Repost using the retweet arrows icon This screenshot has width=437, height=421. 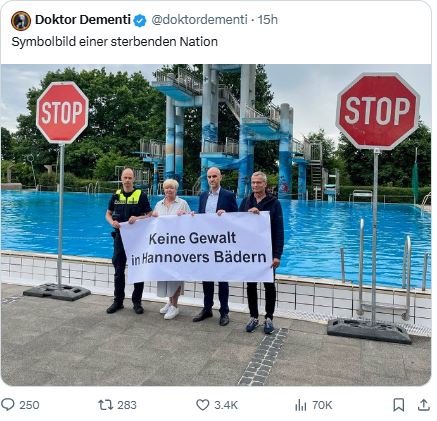click(x=106, y=405)
